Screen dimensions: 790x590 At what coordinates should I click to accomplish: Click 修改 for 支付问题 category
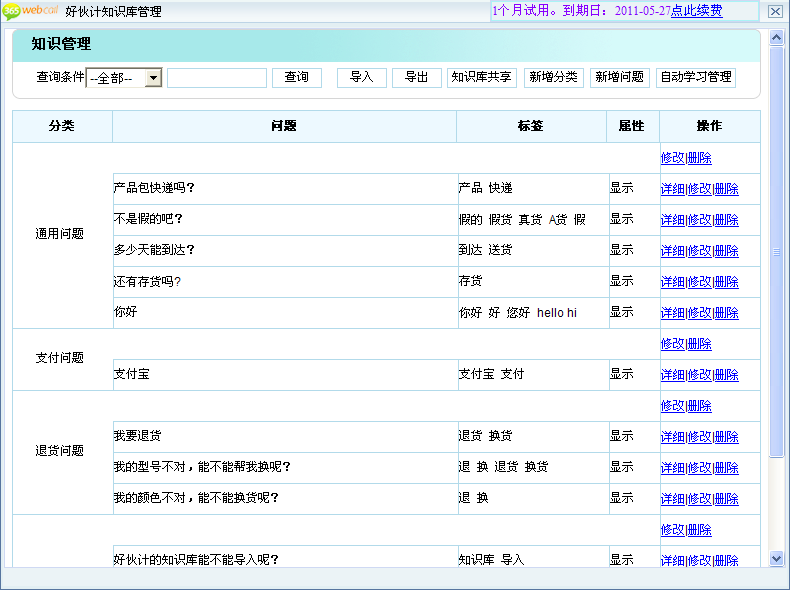pos(673,344)
